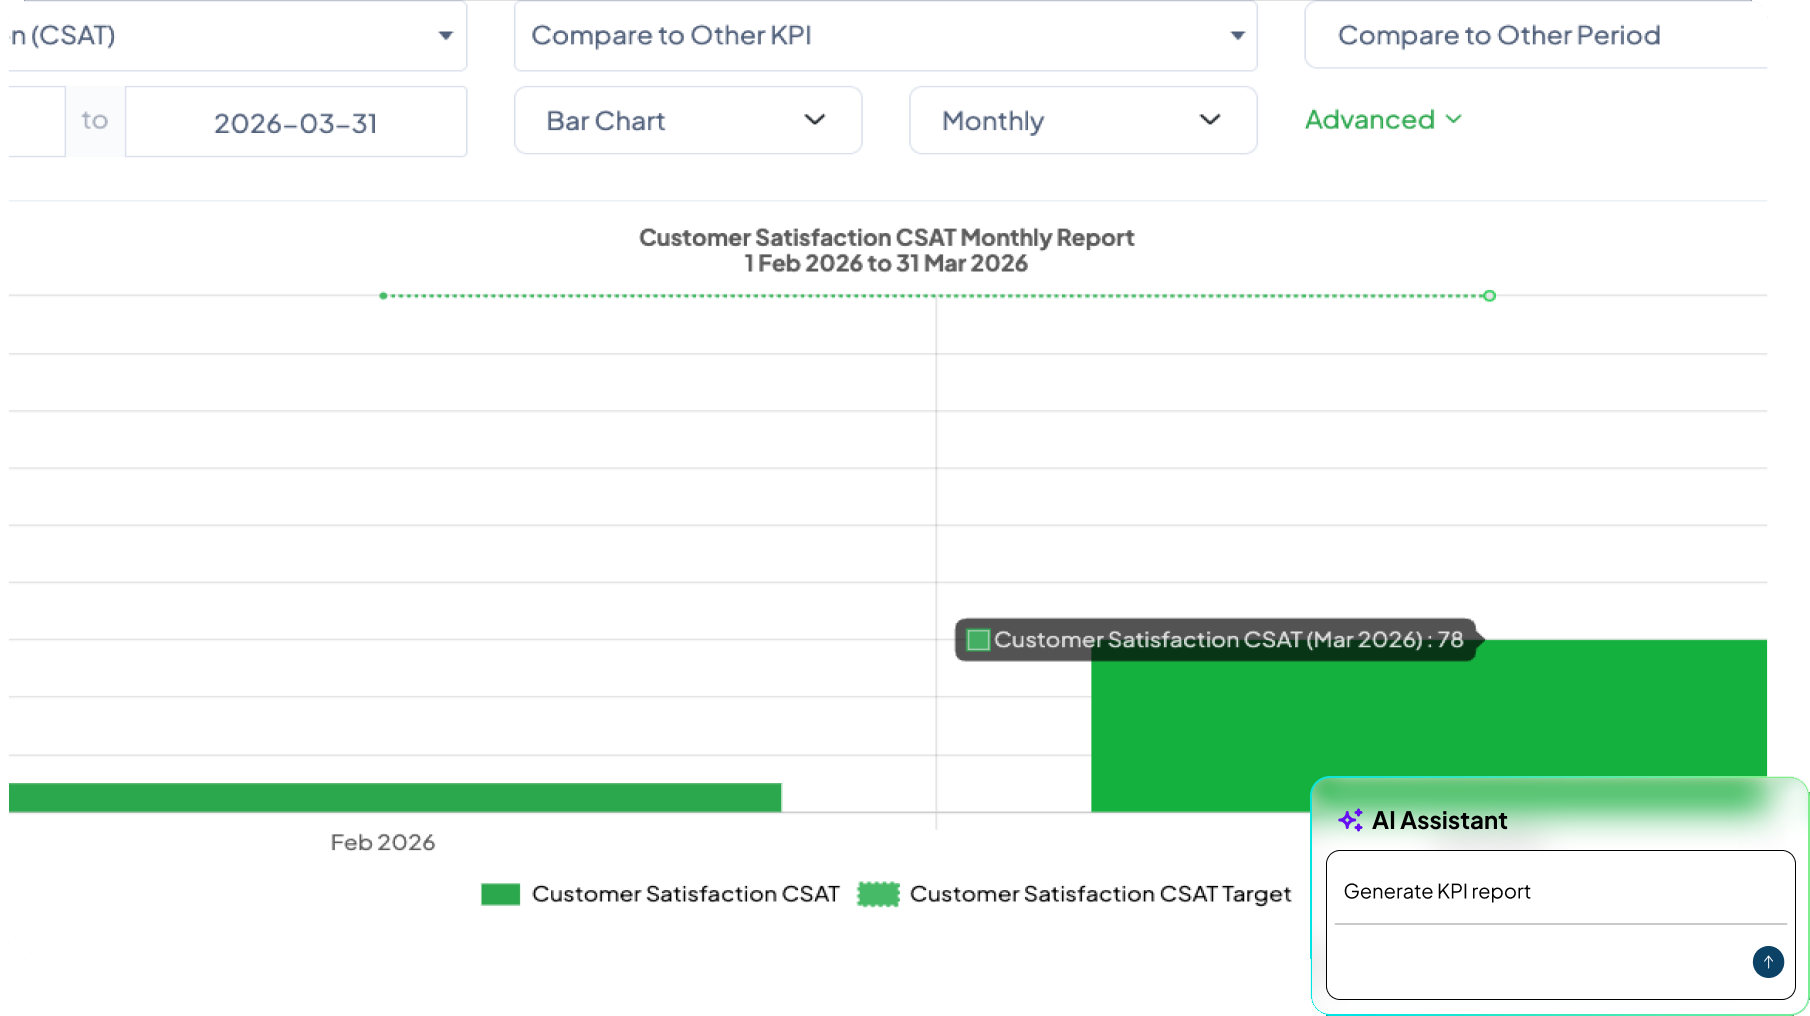Click the Advanced link
Screen dimensions: 1810x1016
1368,119
